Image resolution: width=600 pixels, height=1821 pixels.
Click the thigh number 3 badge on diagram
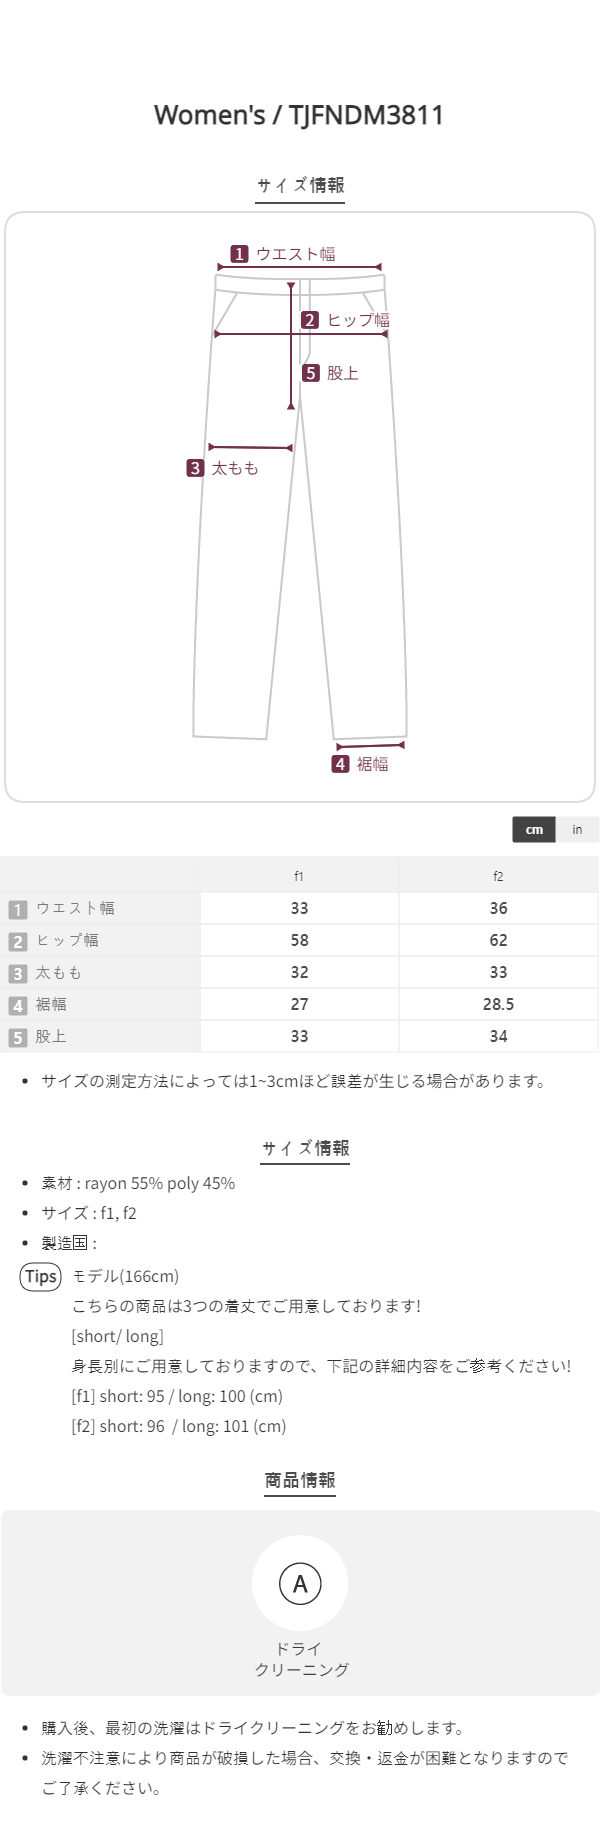pos(195,468)
